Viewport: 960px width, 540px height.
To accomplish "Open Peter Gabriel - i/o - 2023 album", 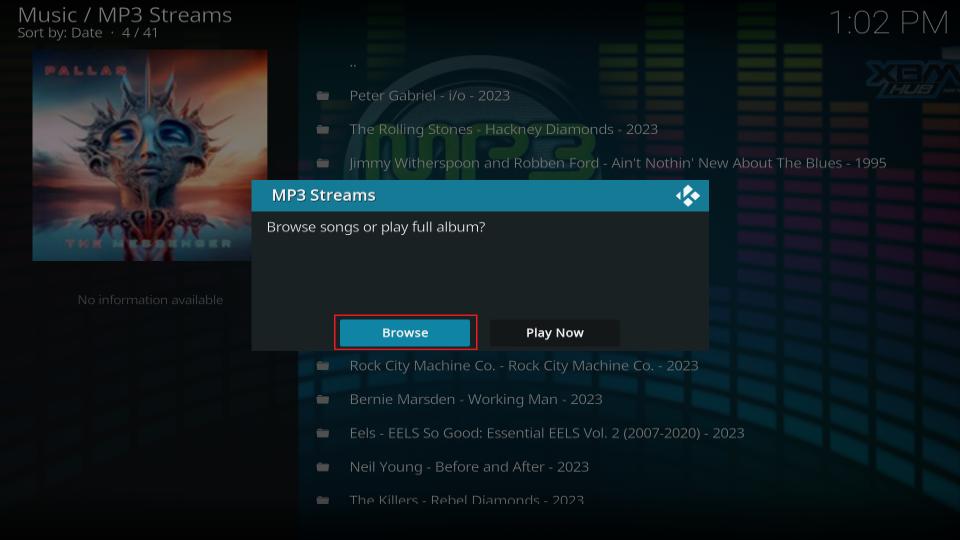I will coord(429,96).
